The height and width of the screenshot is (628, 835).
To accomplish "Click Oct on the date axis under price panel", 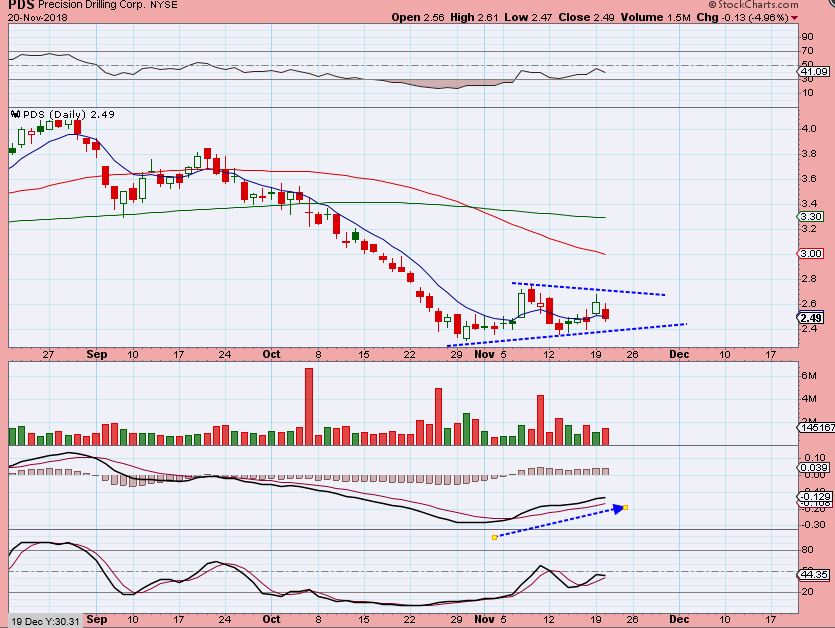I will coord(271,354).
